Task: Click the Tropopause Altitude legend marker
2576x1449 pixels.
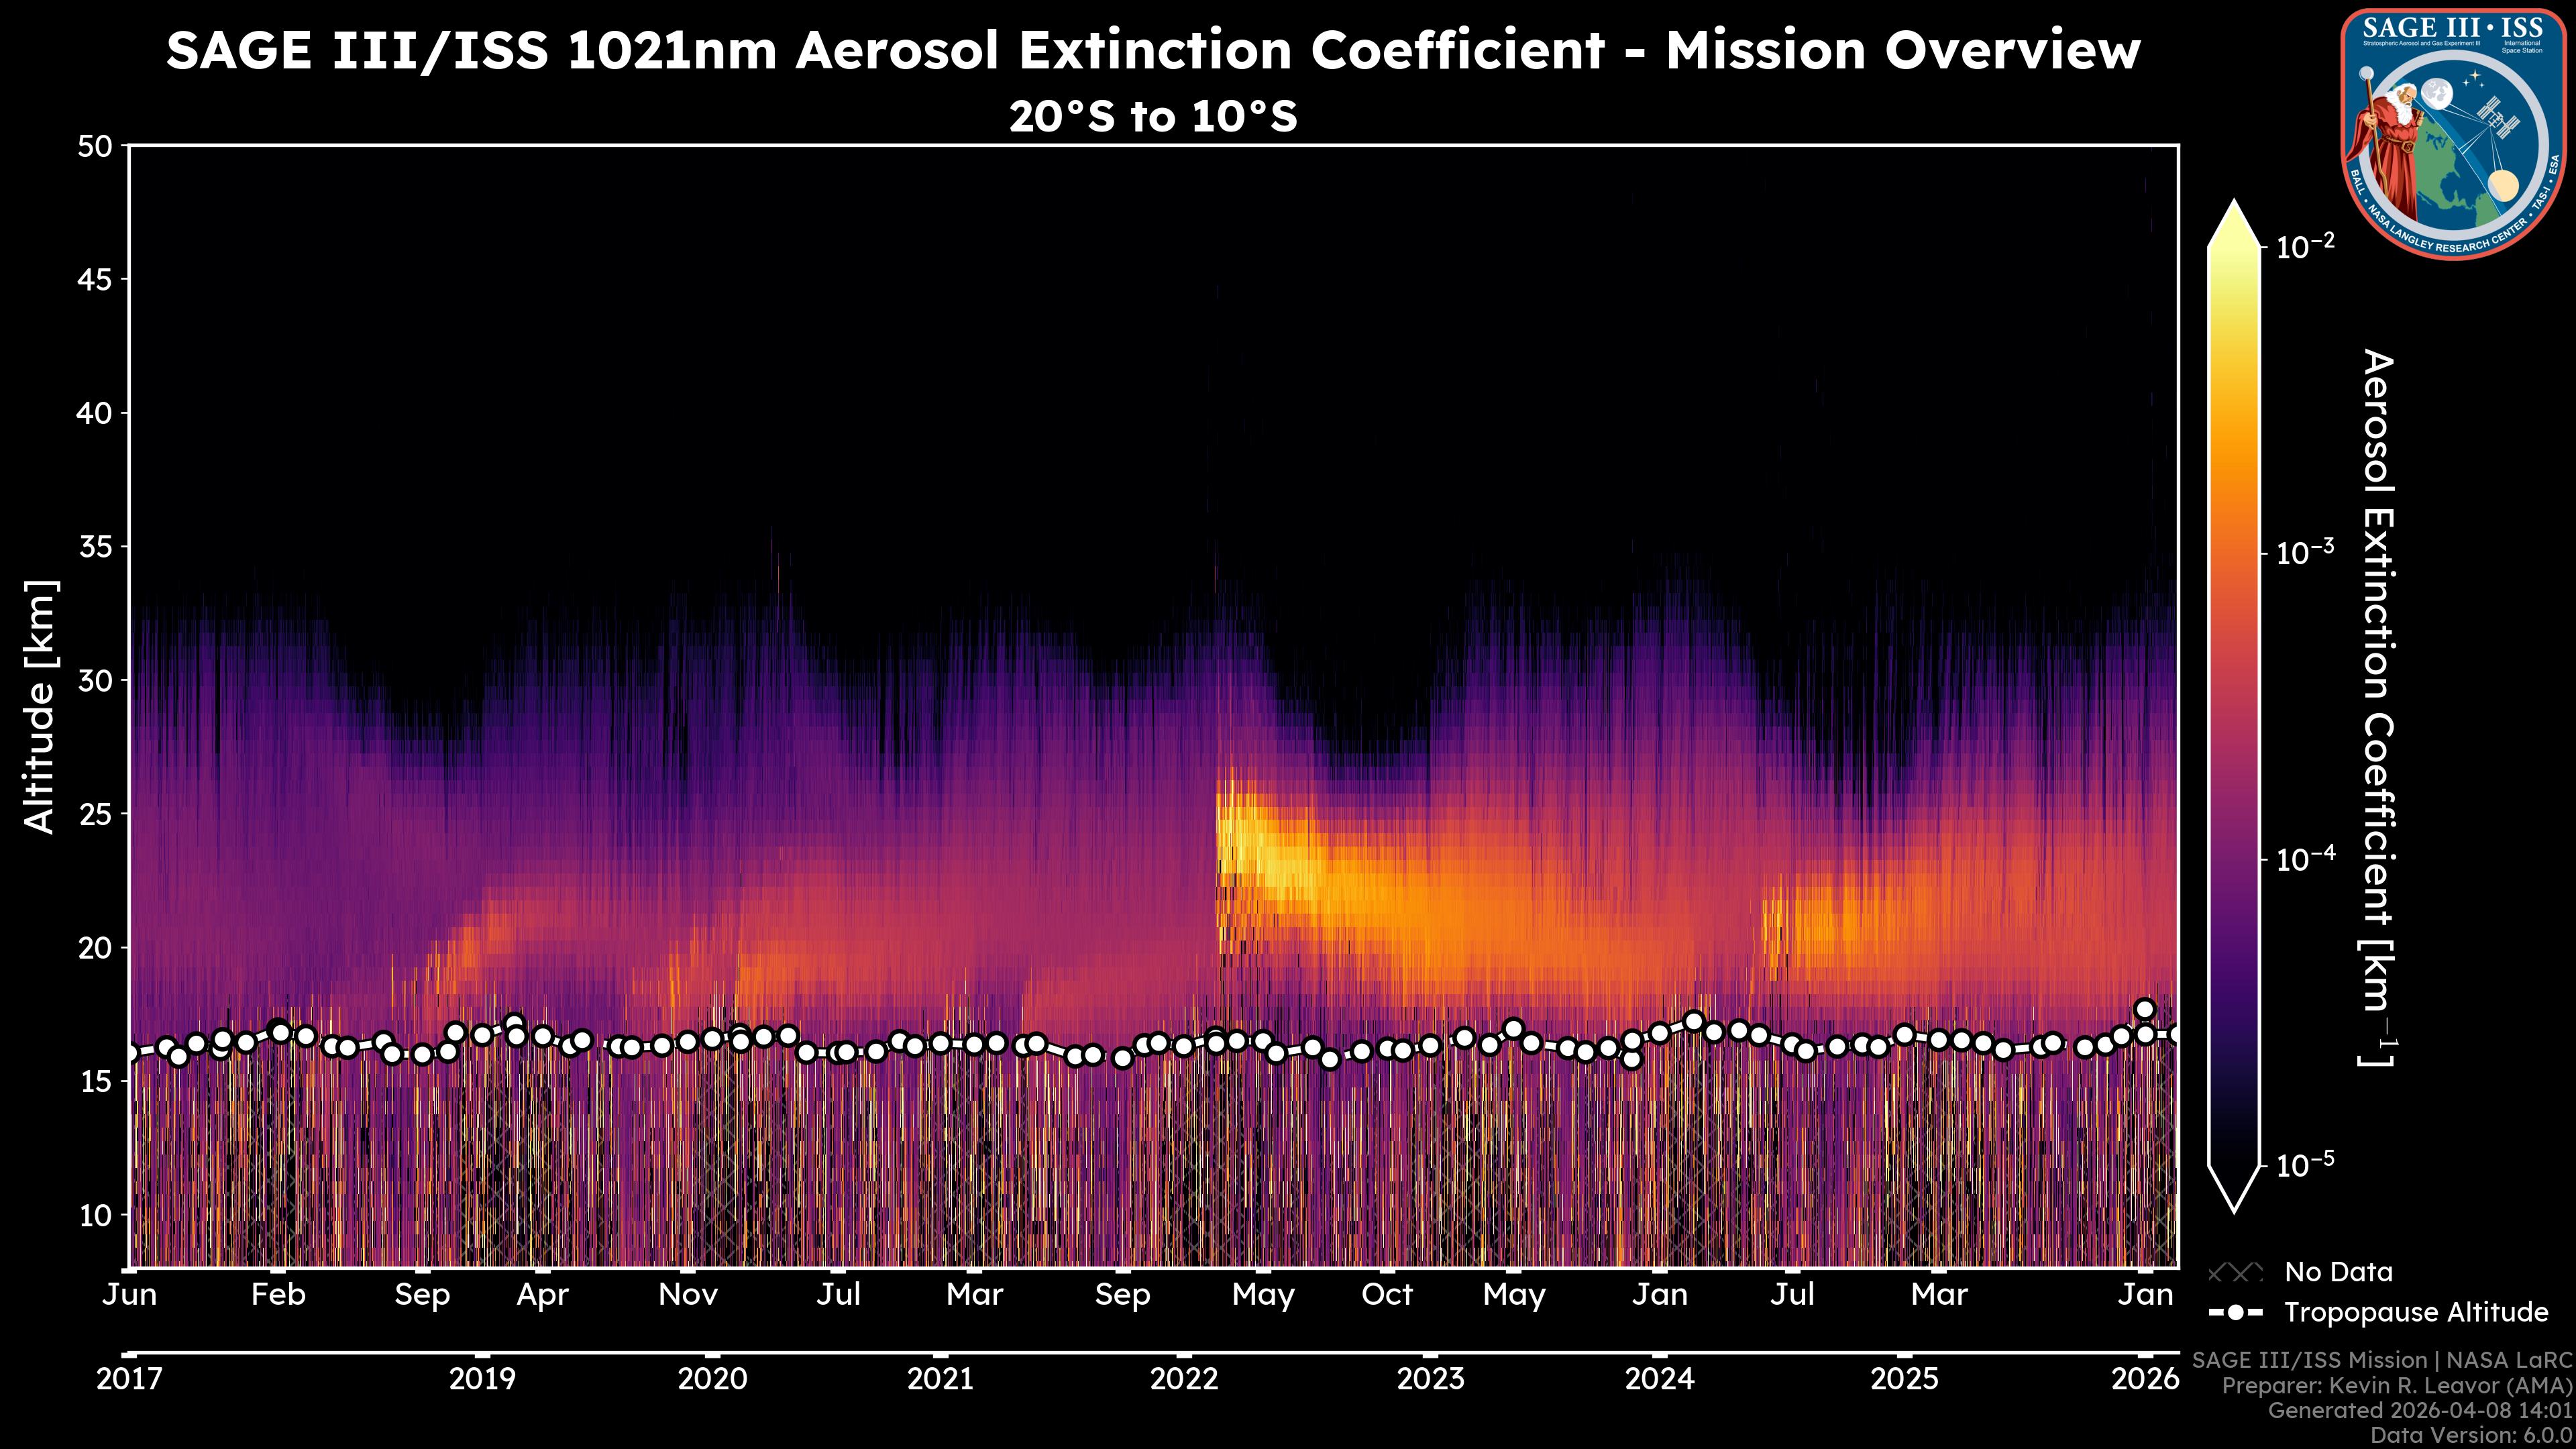Action: pos(2235,1312)
